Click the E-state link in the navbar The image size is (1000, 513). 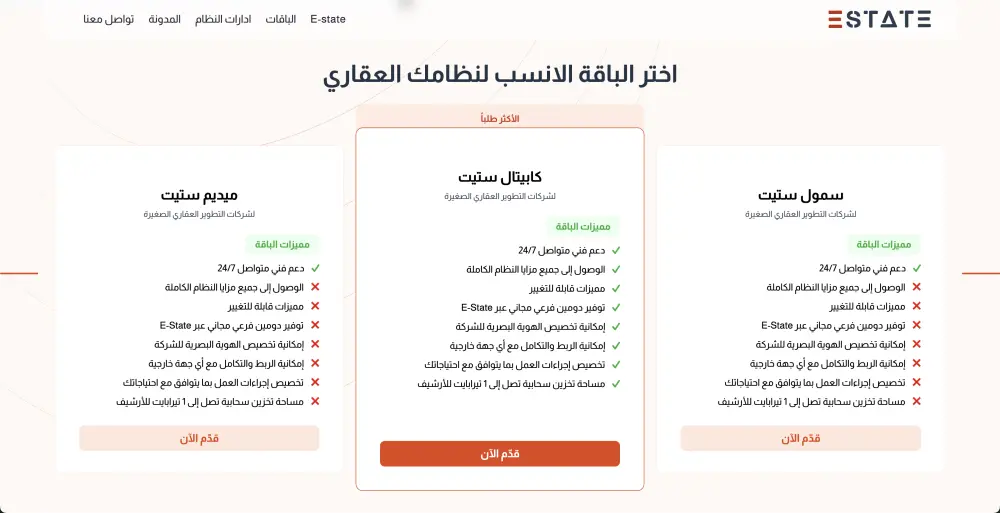(x=328, y=19)
